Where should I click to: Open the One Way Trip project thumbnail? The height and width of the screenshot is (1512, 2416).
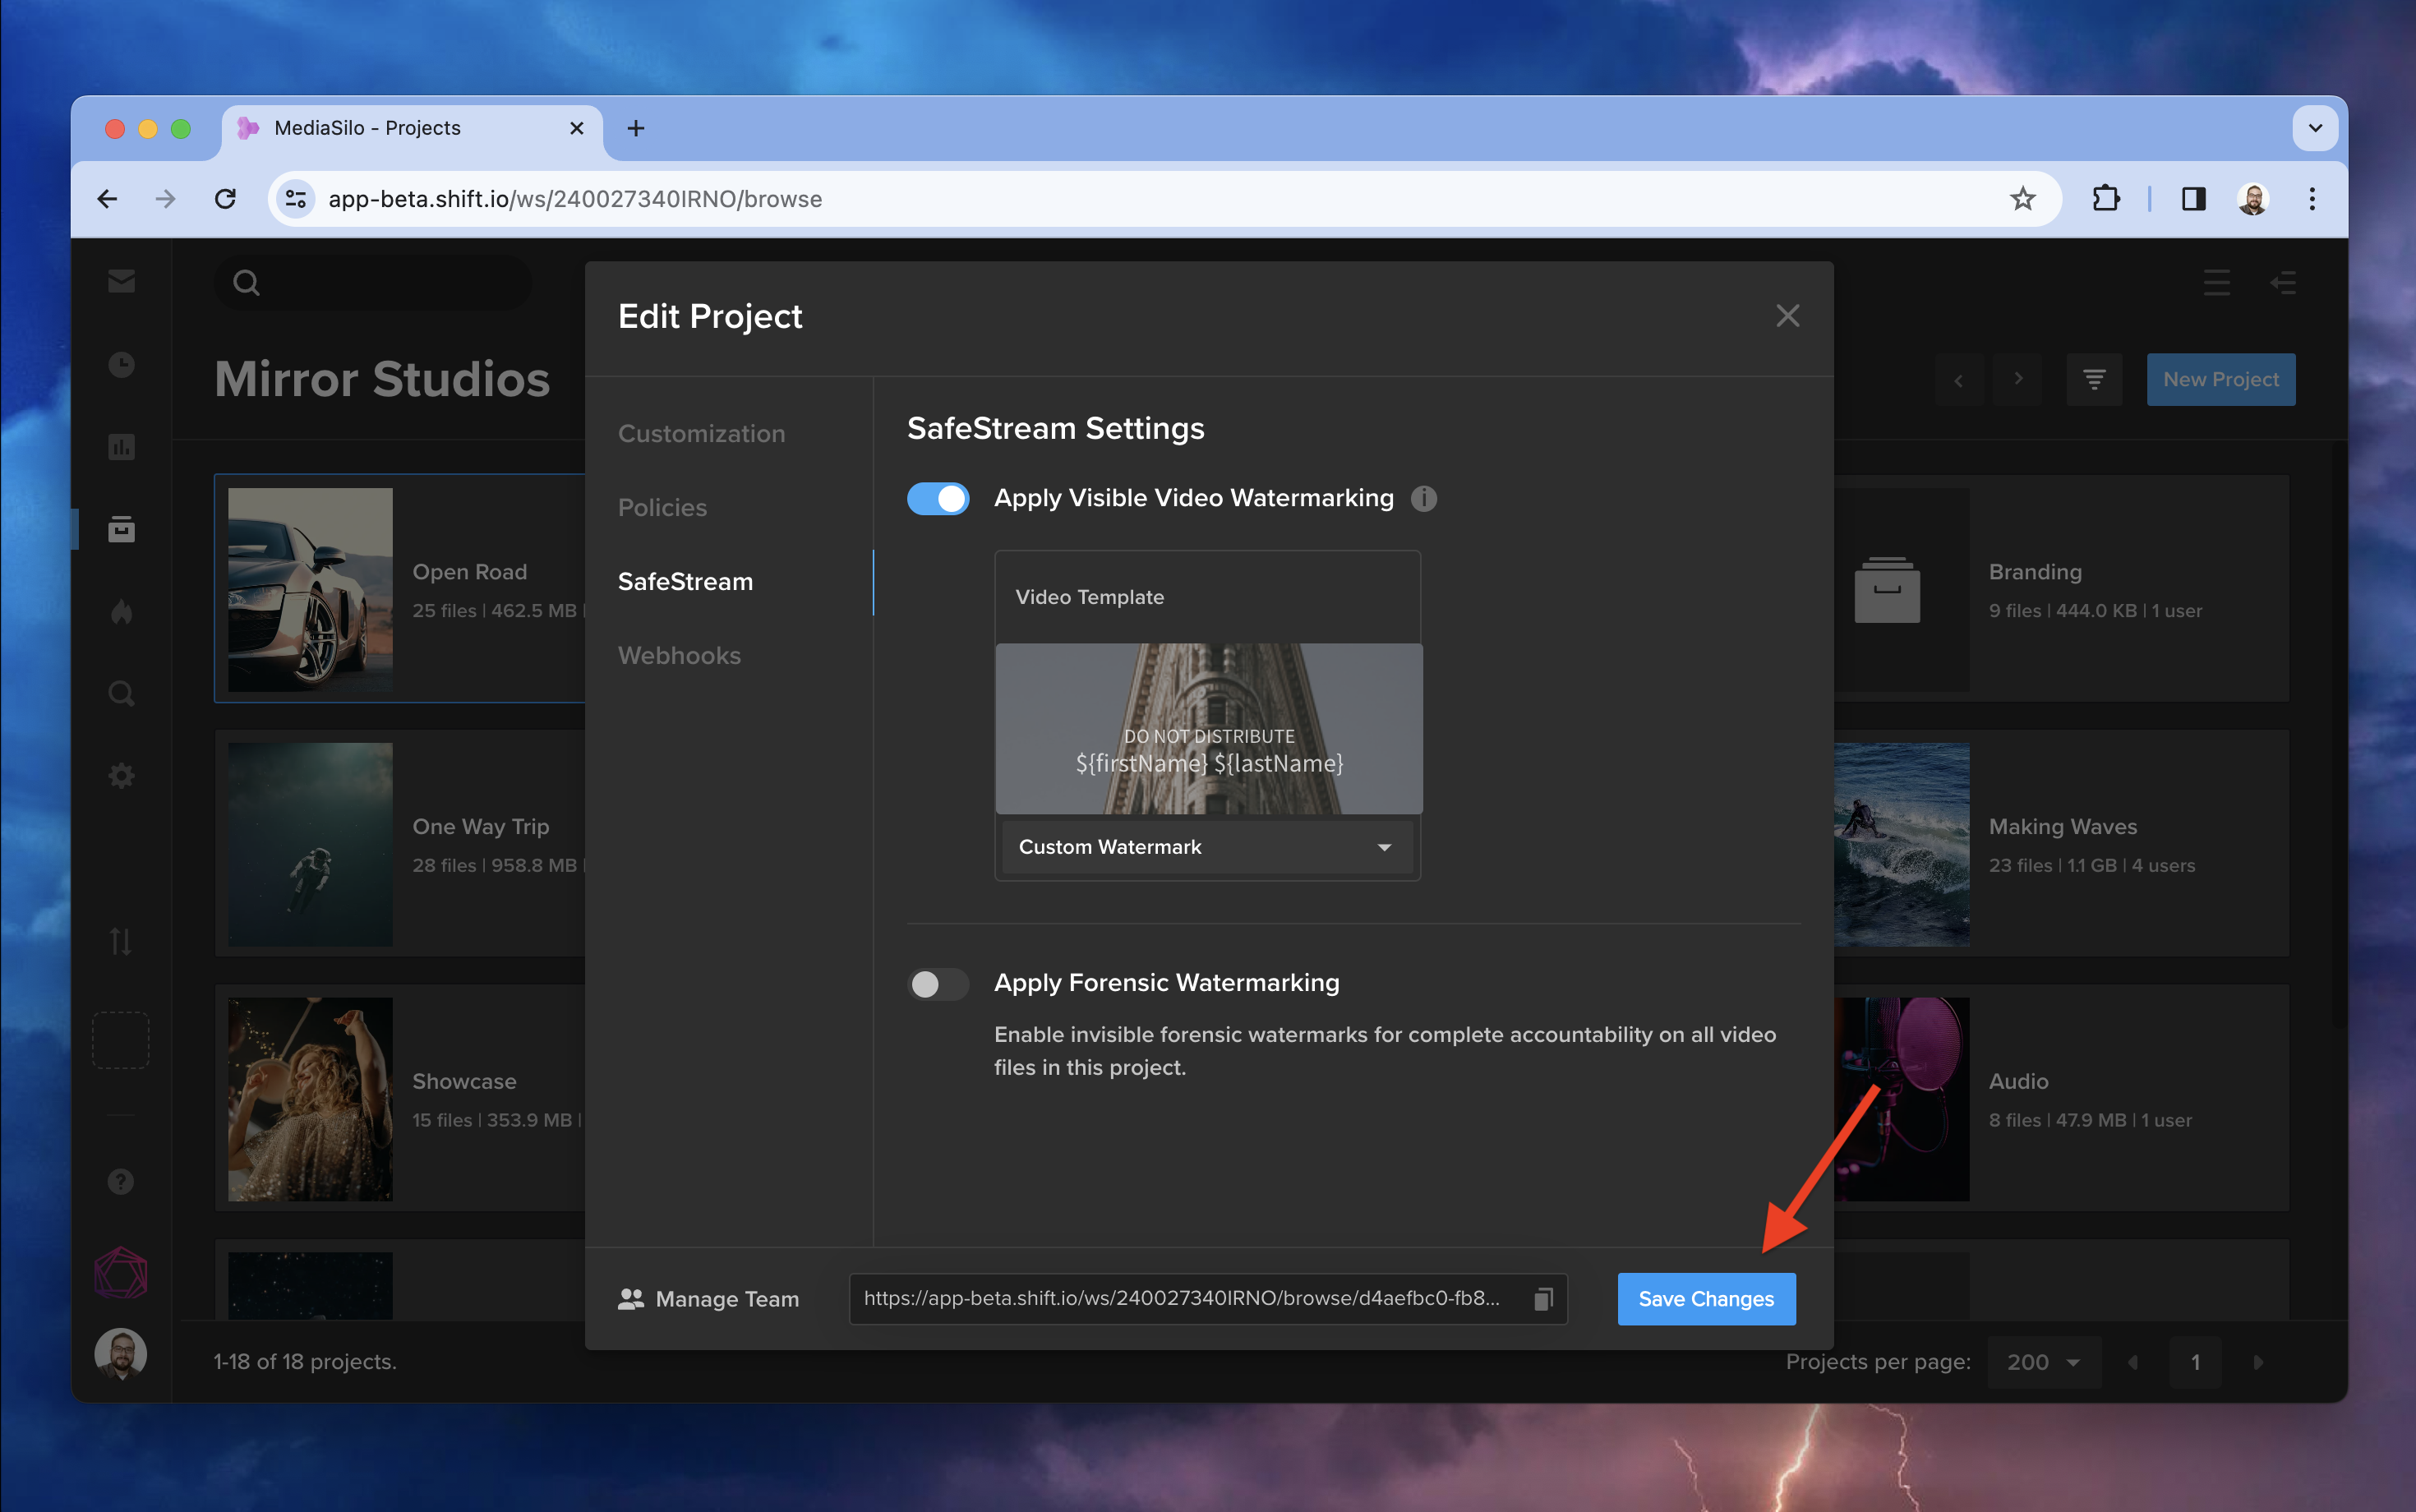[x=310, y=844]
